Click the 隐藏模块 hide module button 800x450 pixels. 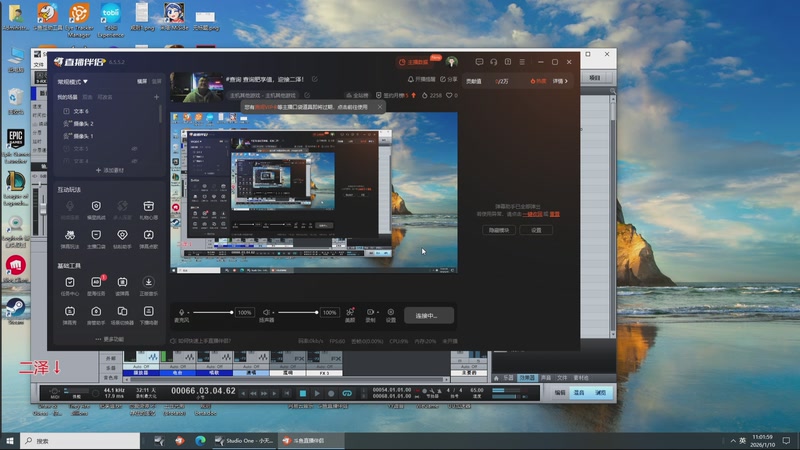(500, 230)
